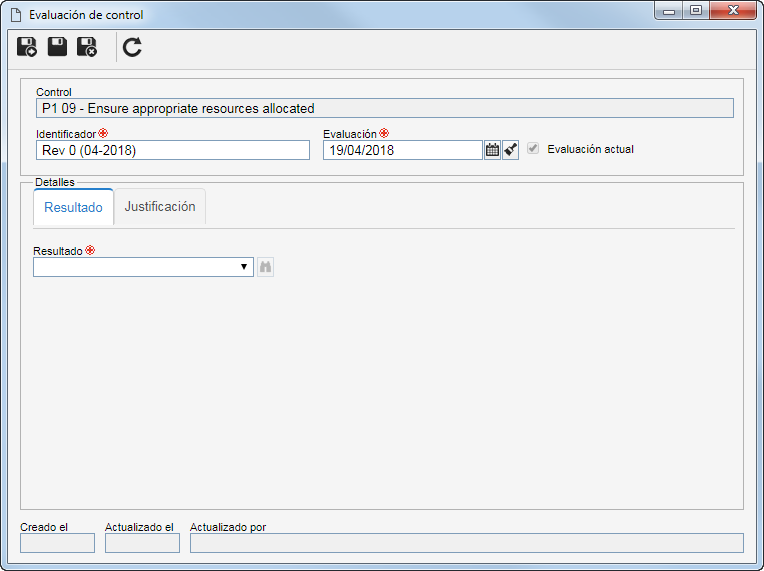Switch to the Justificación tab
This screenshot has width=764, height=571.
coord(160,207)
